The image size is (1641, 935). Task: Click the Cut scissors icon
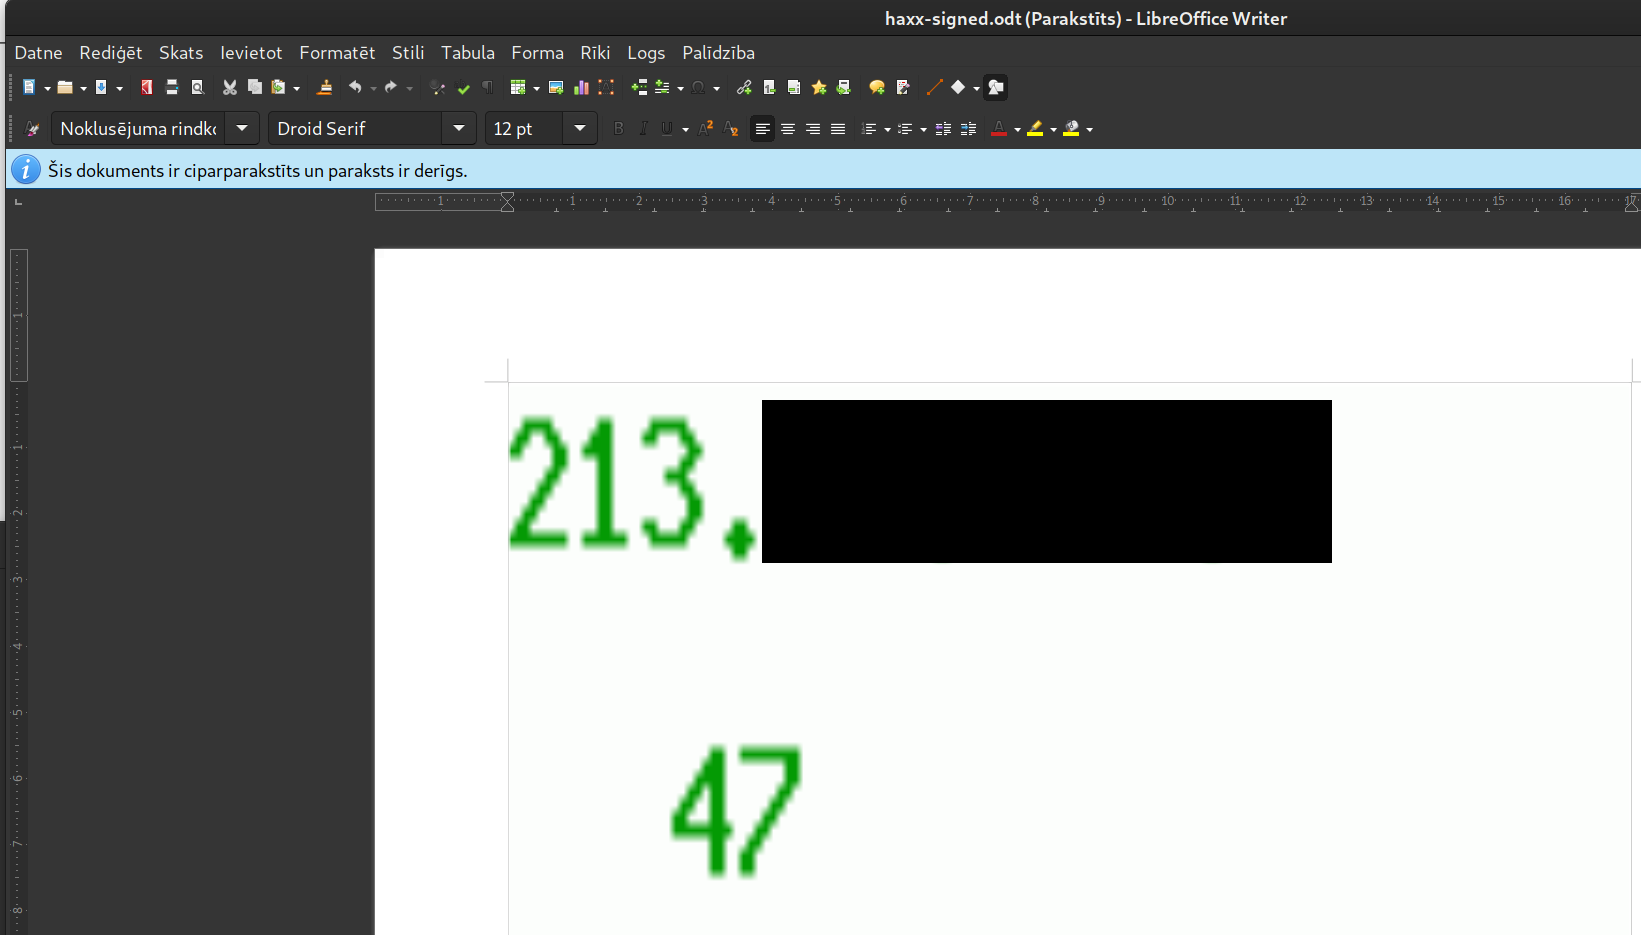click(229, 88)
